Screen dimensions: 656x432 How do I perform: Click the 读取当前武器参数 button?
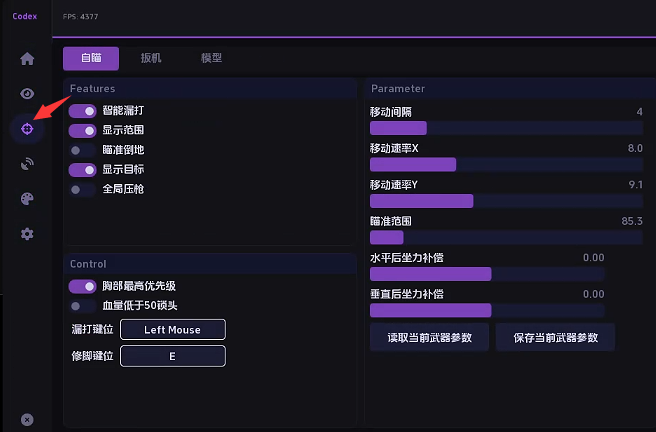point(429,338)
